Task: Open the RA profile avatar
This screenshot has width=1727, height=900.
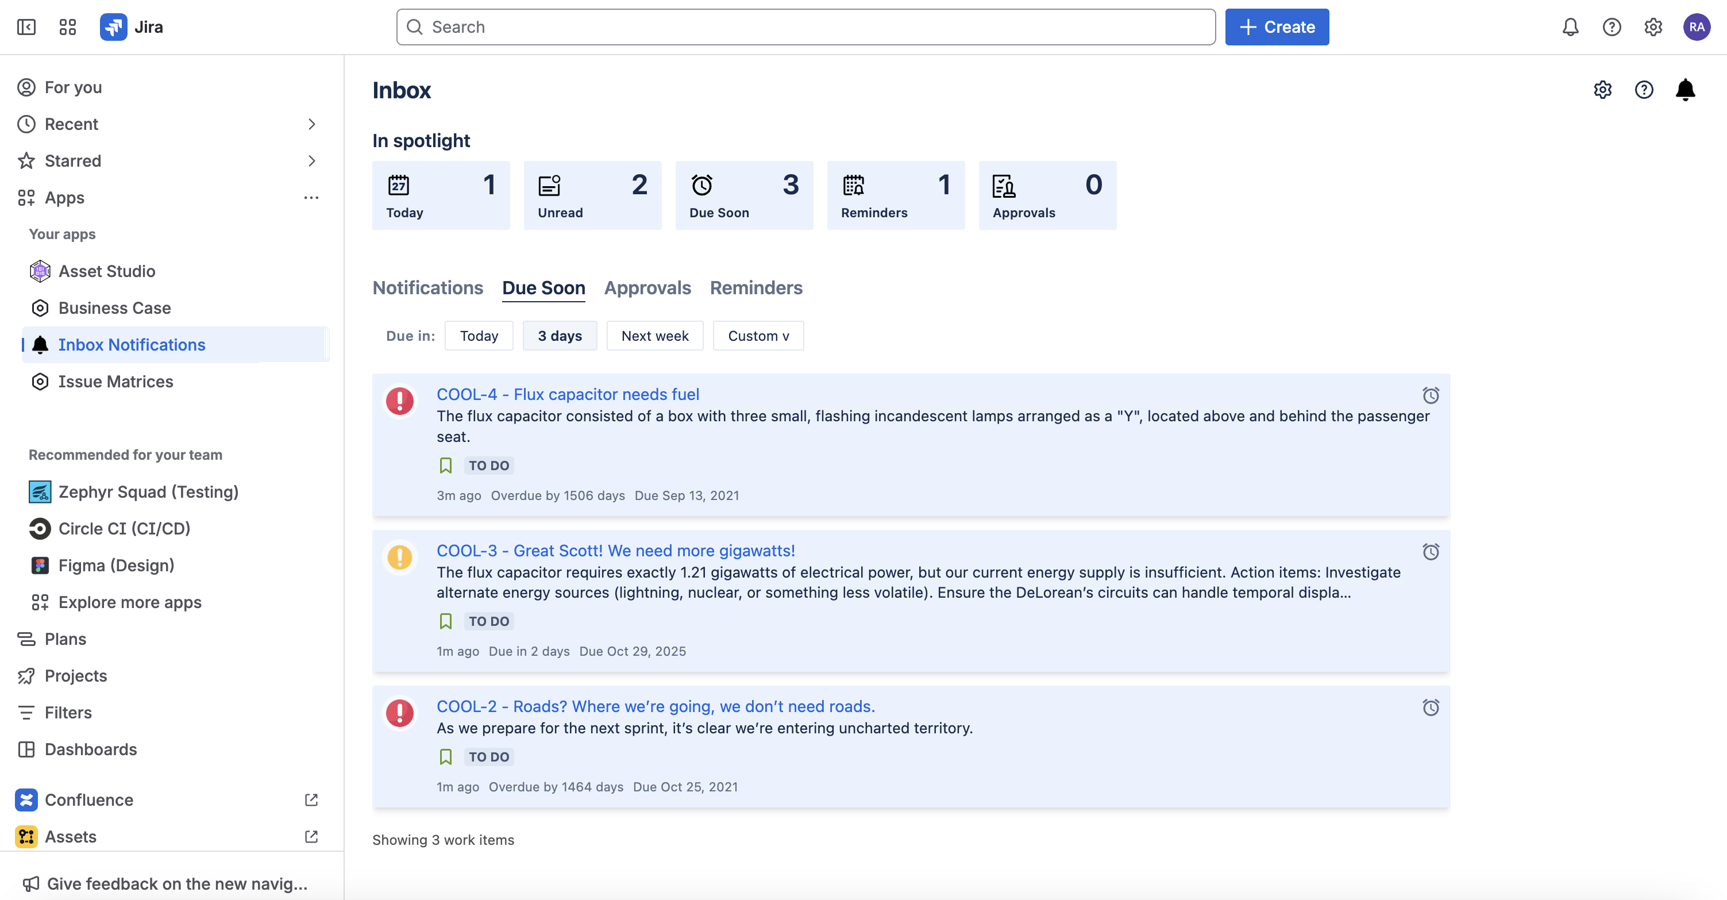Action: pos(1696,27)
